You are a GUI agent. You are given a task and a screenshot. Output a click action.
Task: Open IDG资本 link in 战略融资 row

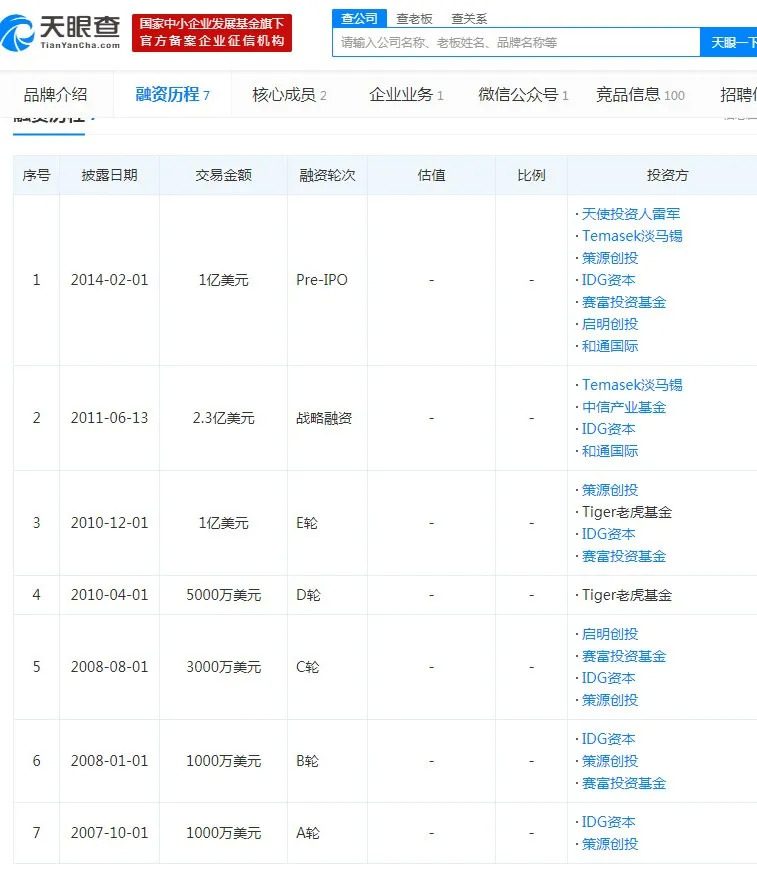point(609,429)
